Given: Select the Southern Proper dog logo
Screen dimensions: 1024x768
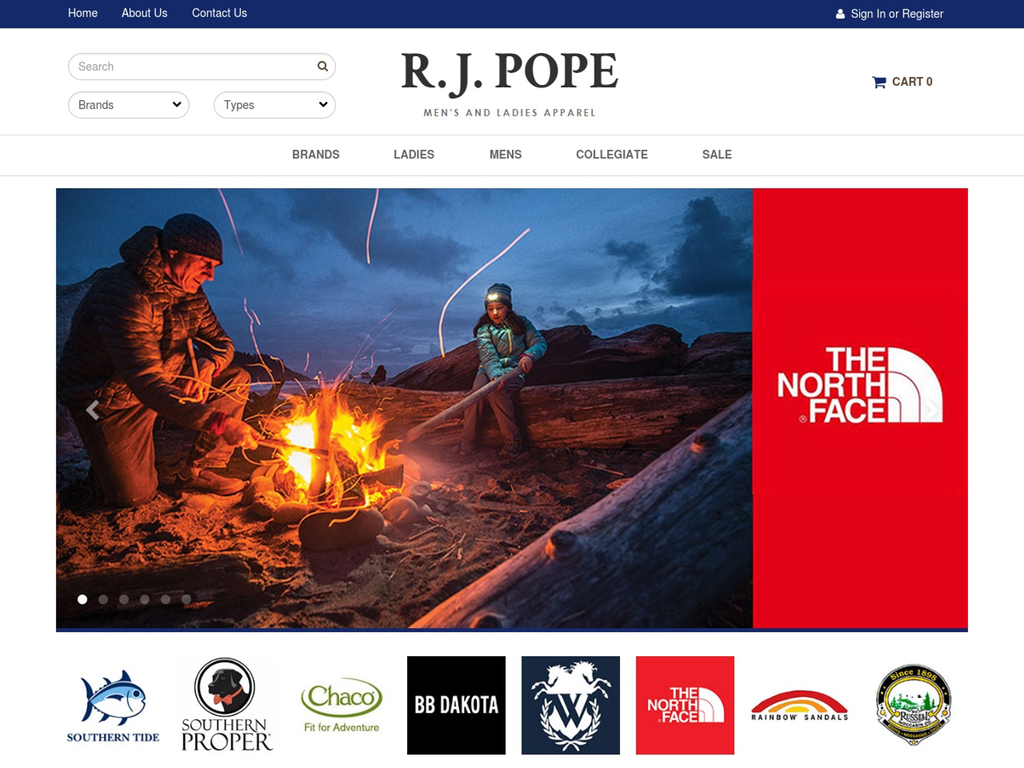Looking at the screenshot, I should (226, 705).
